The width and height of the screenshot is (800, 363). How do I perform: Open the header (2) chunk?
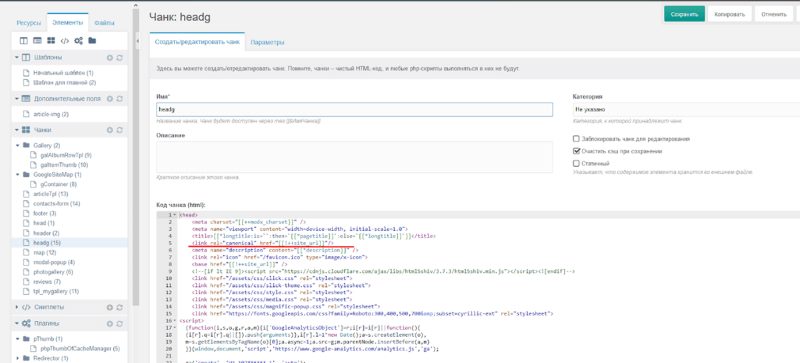point(46,233)
